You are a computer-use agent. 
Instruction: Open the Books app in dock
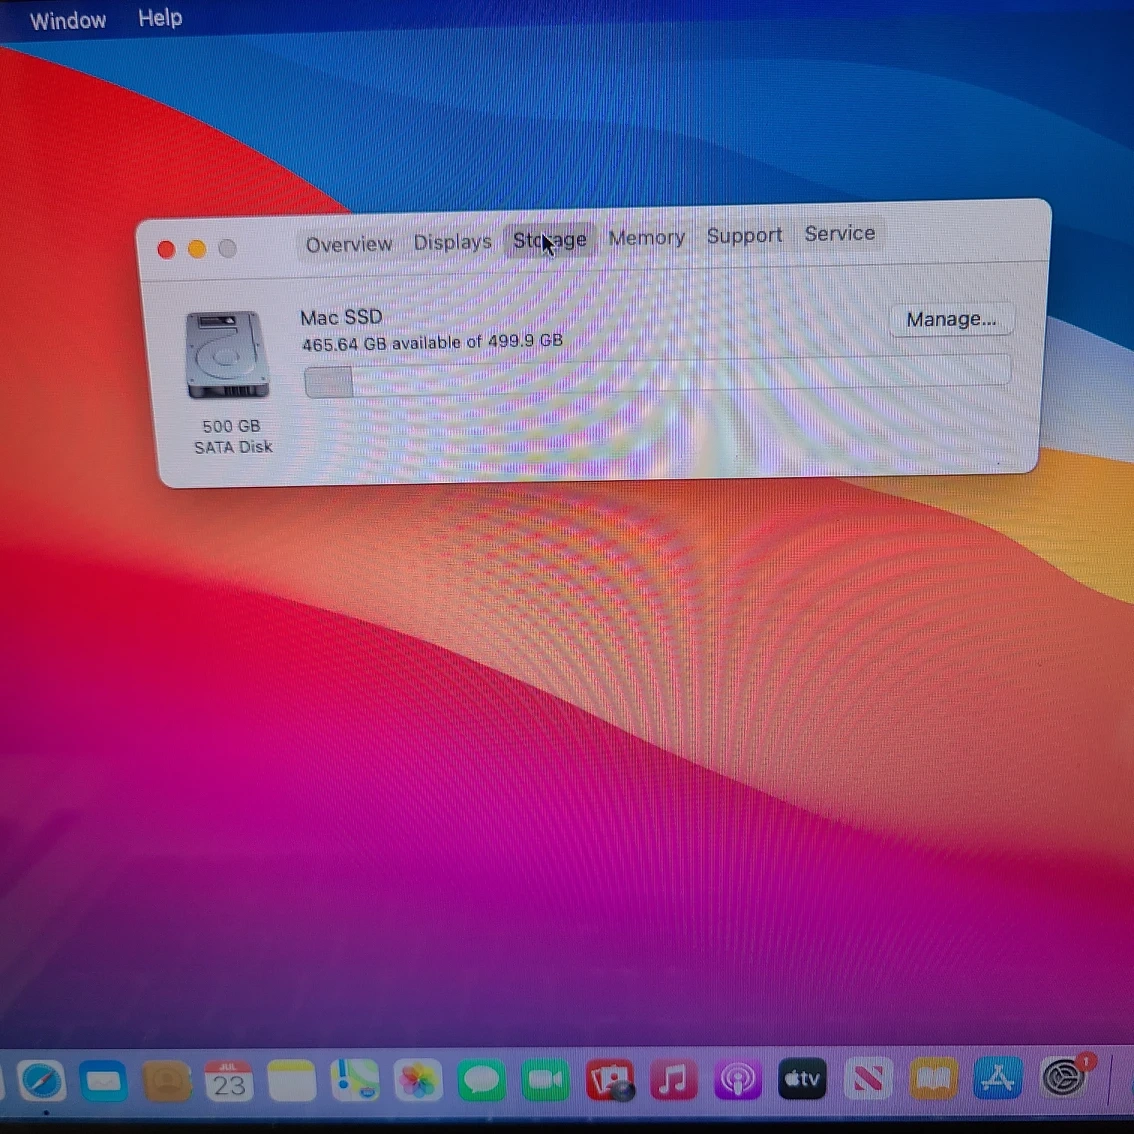click(933, 1079)
